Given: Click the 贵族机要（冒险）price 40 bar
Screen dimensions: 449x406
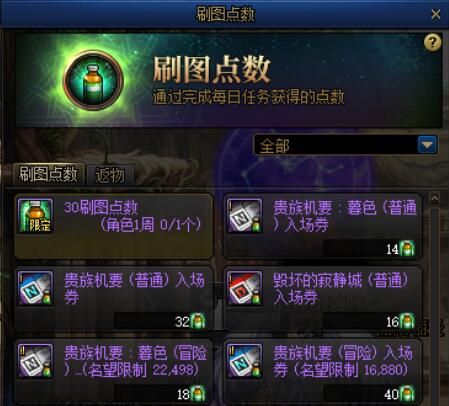Looking at the screenshot, I should (x=369, y=394).
